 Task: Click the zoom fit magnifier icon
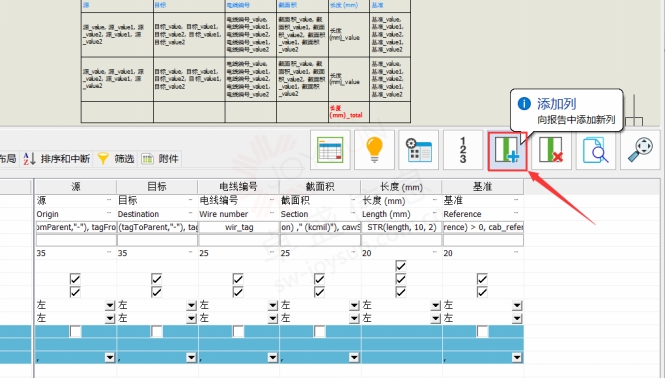pyautogui.click(x=640, y=150)
